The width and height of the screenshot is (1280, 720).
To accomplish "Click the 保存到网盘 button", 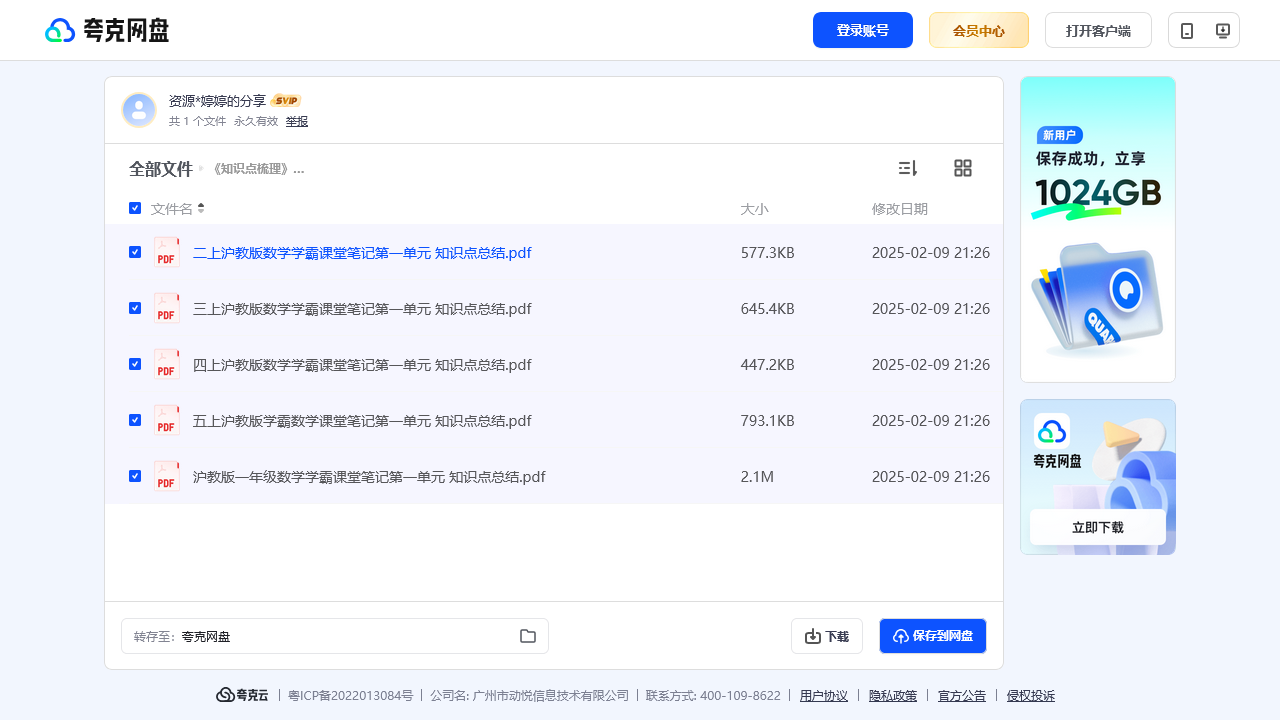I will pos(933,636).
